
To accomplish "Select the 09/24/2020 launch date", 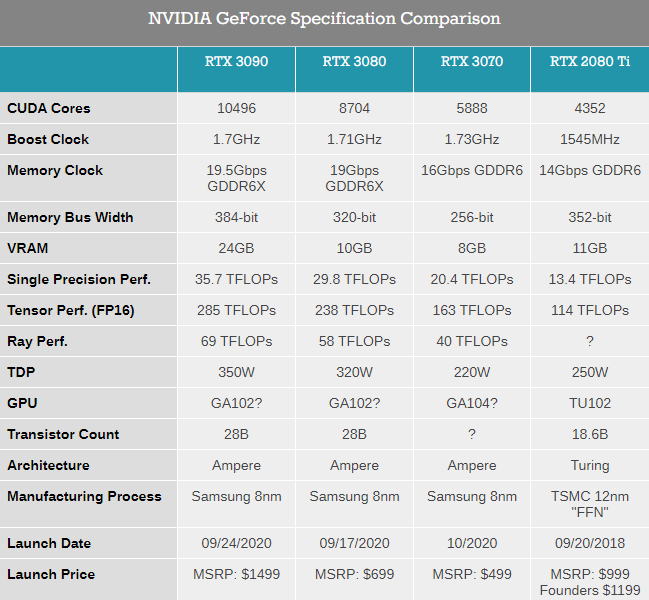I will tap(236, 543).
